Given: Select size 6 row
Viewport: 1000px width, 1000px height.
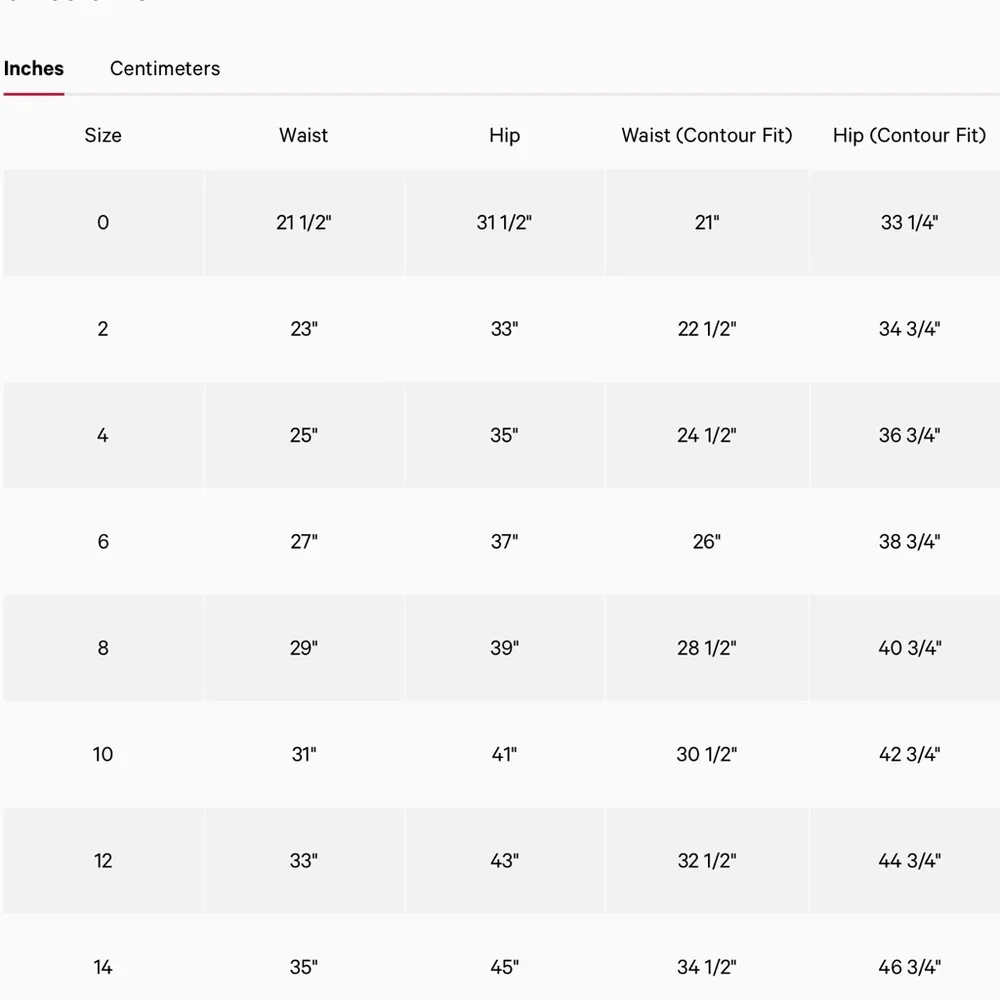Looking at the screenshot, I should (x=103, y=541).
